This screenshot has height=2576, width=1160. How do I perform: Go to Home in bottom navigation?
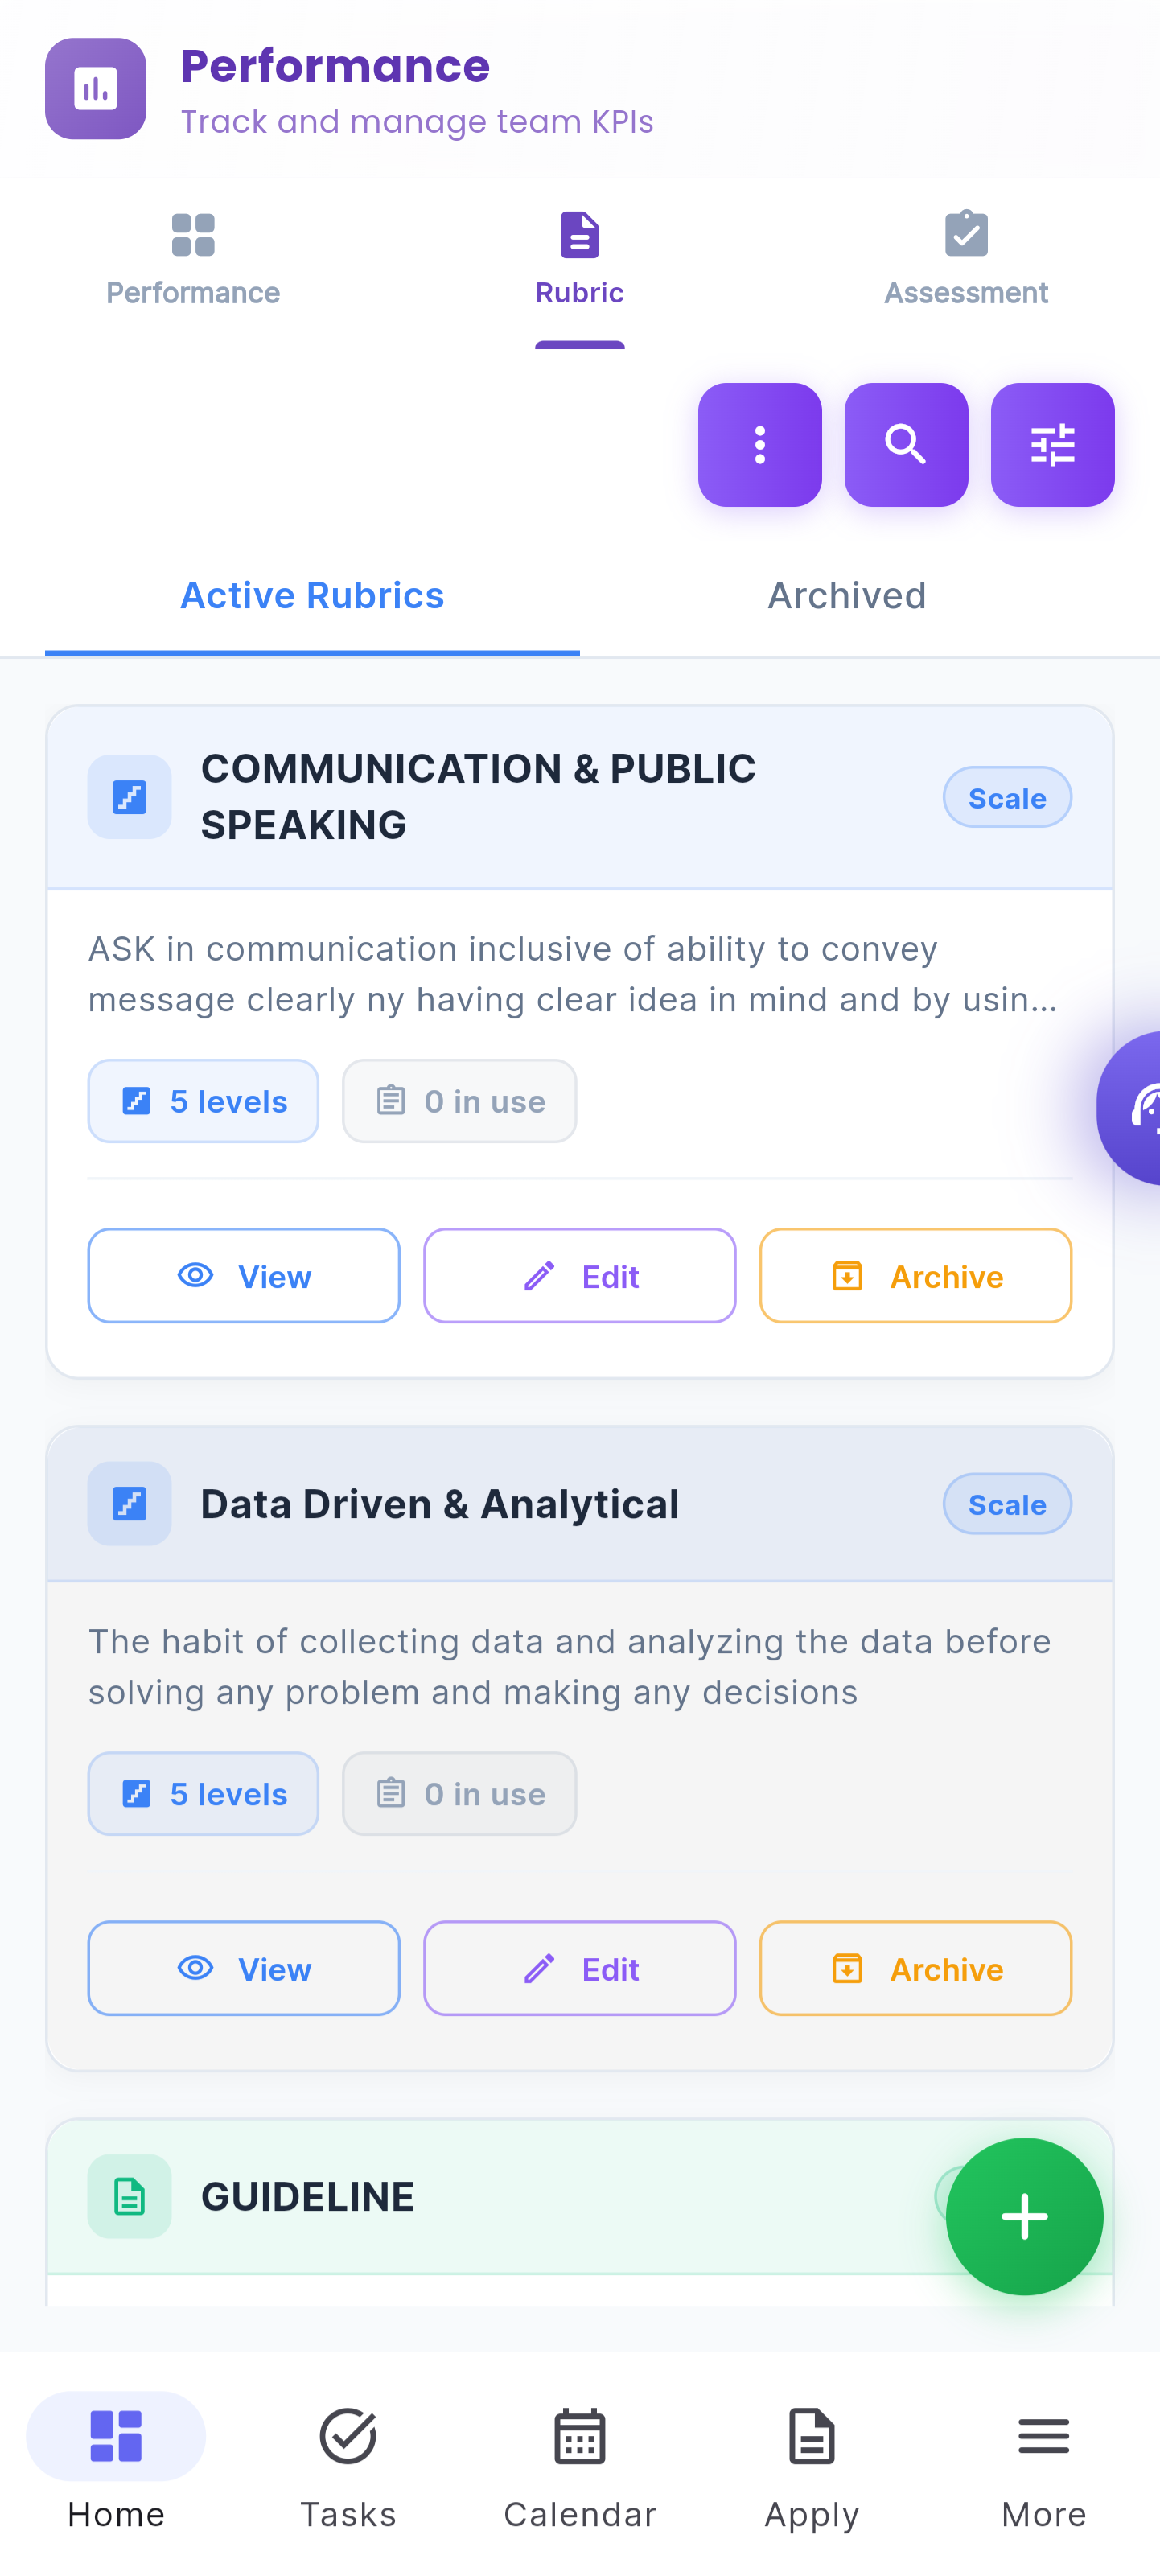(116, 2469)
